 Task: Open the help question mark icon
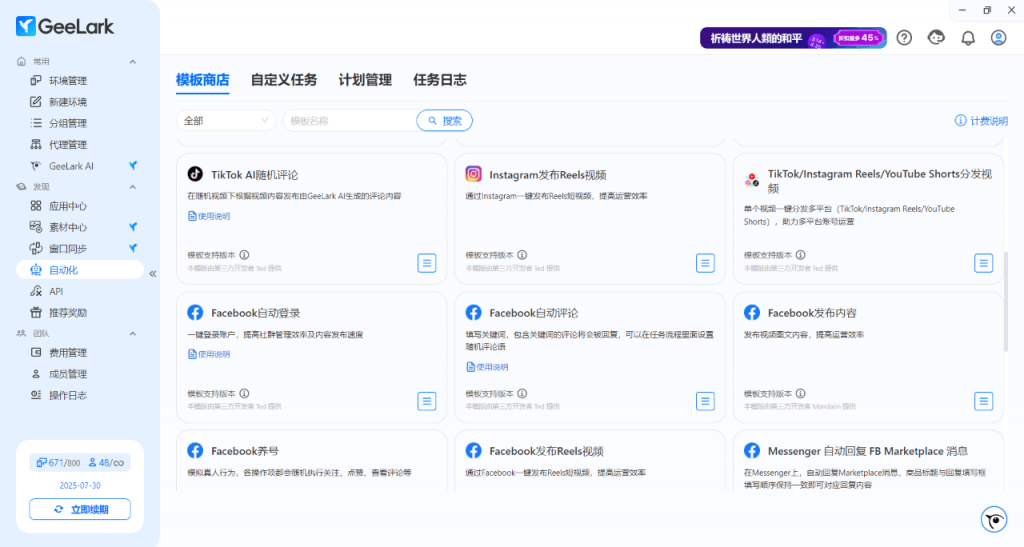[904, 38]
